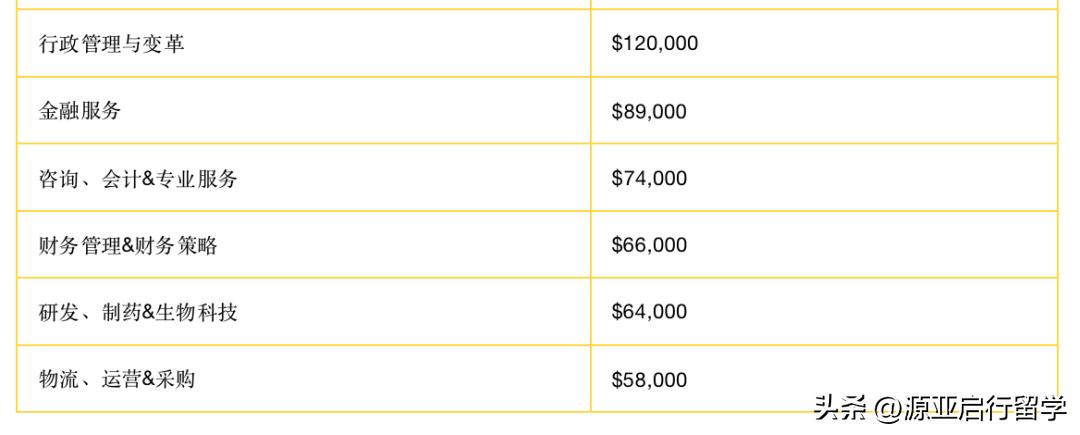
Task: Select the $89,000 salary cell
Action: tap(649, 112)
